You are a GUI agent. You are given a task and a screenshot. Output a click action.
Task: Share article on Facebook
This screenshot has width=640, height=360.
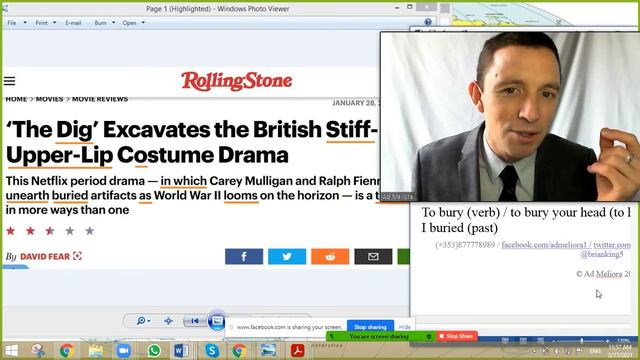tap(244, 256)
